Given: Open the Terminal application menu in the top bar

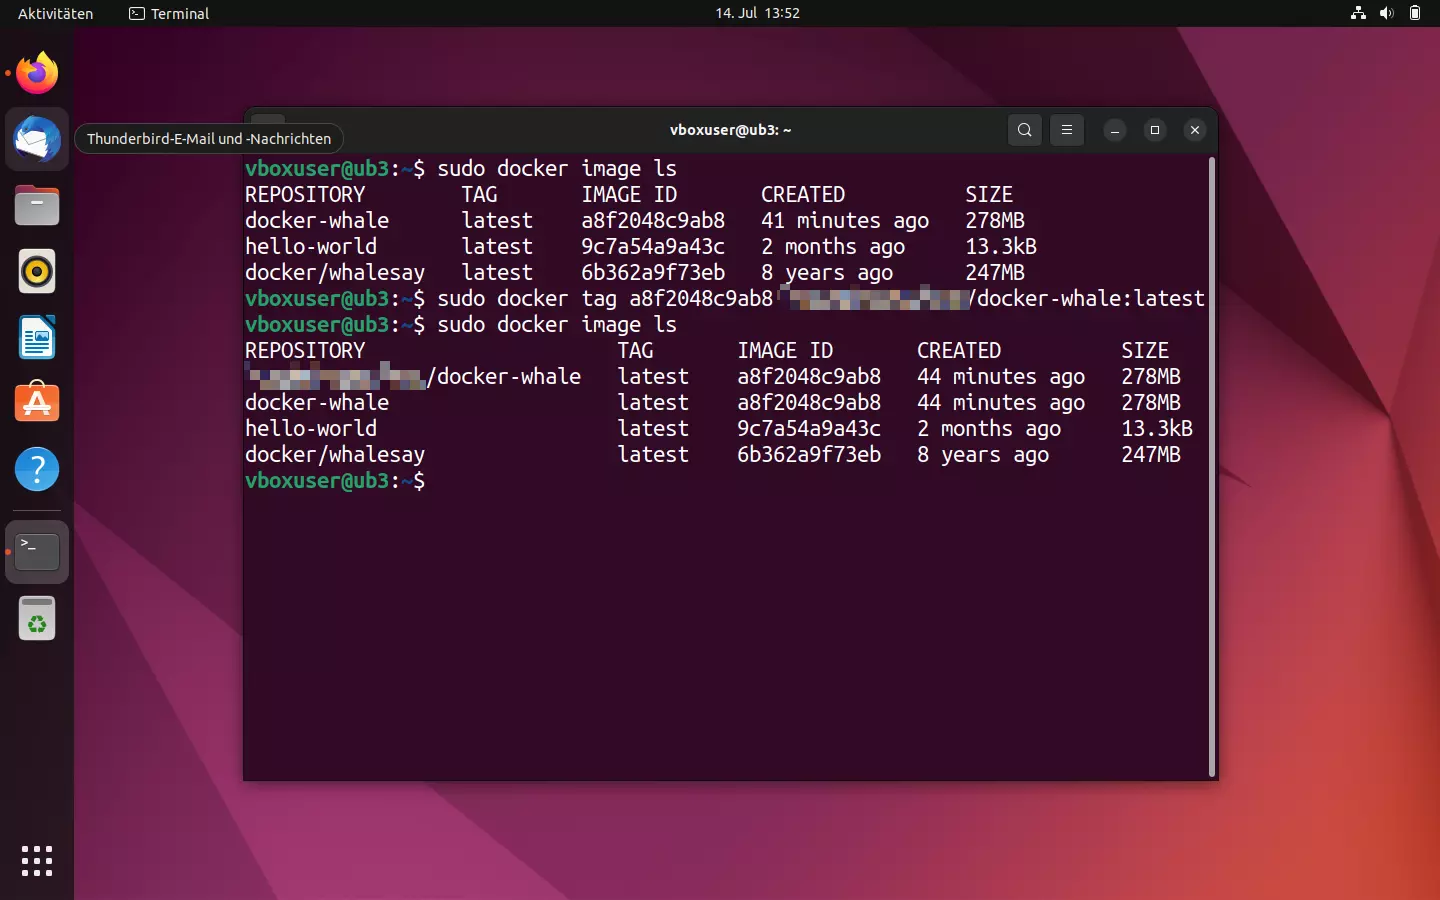Looking at the screenshot, I should tap(167, 13).
